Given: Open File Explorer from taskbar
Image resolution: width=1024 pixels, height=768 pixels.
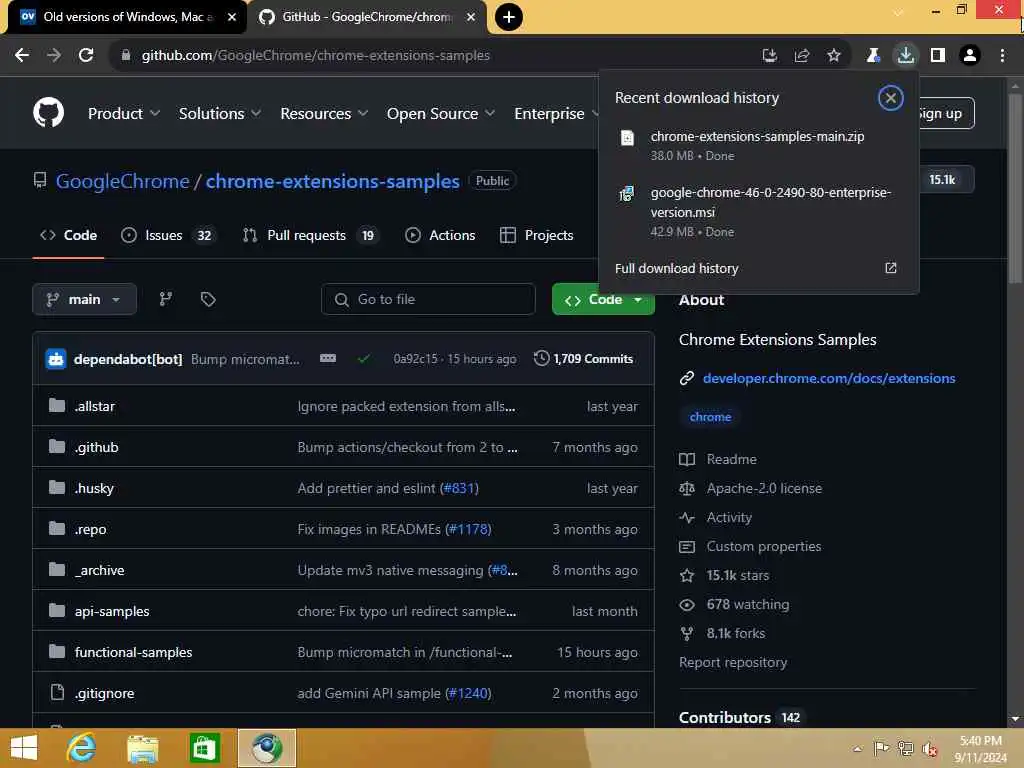Looking at the screenshot, I should [x=142, y=748].
